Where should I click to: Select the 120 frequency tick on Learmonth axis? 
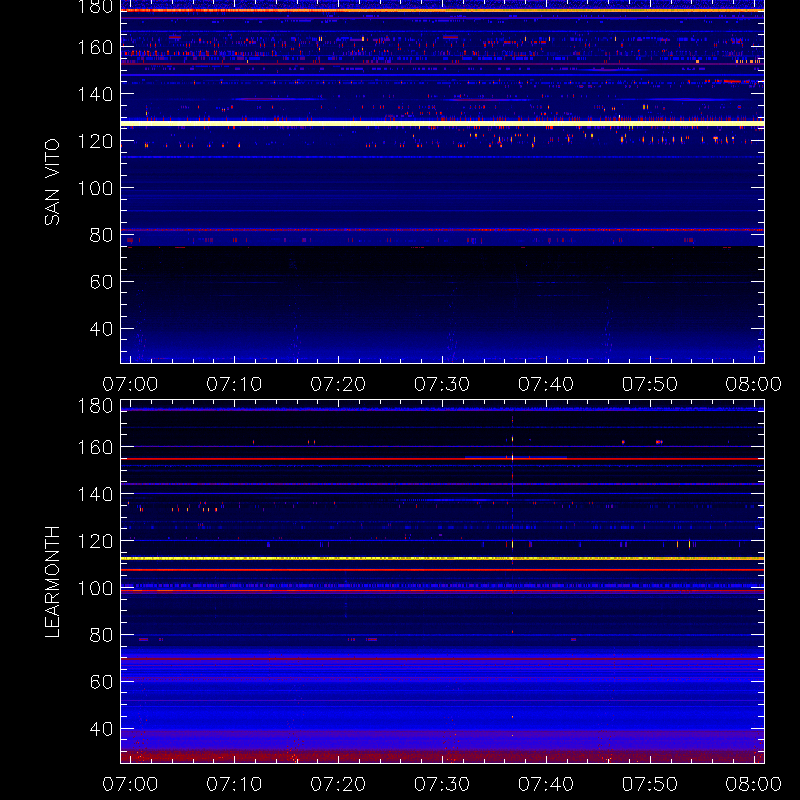[95, 541]
